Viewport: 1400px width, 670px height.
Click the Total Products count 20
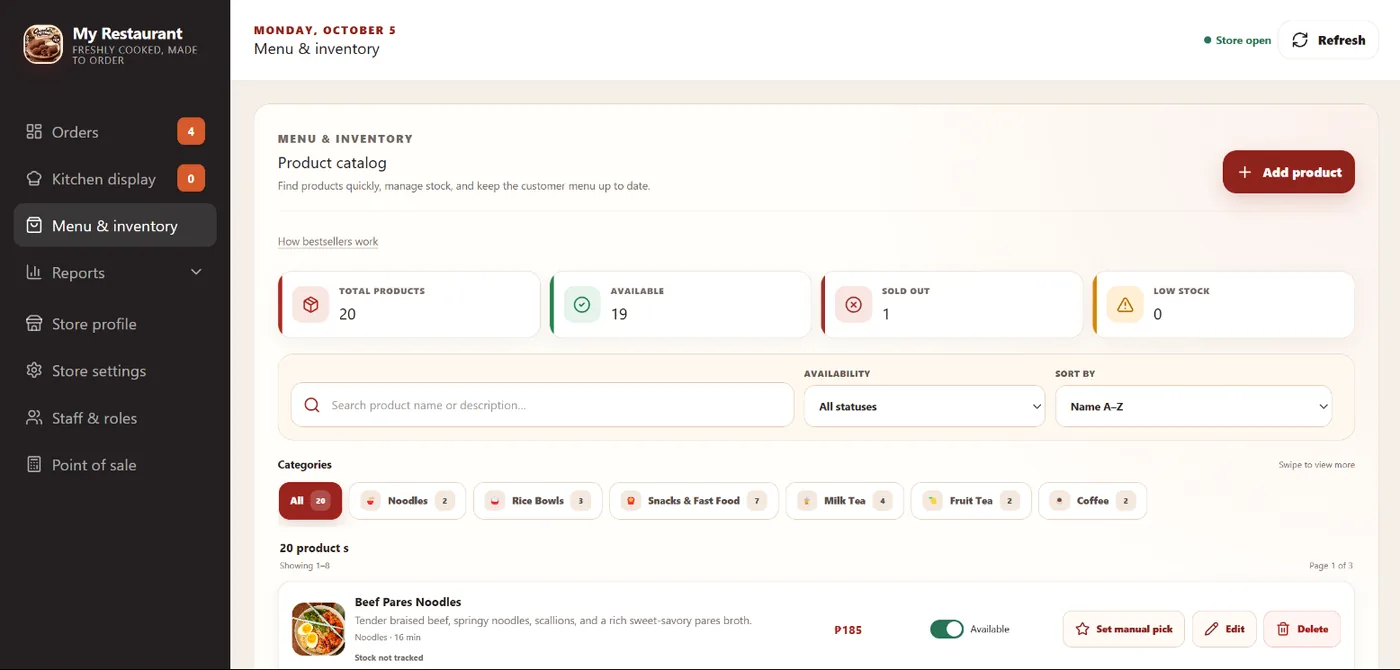tap(347, 314)
